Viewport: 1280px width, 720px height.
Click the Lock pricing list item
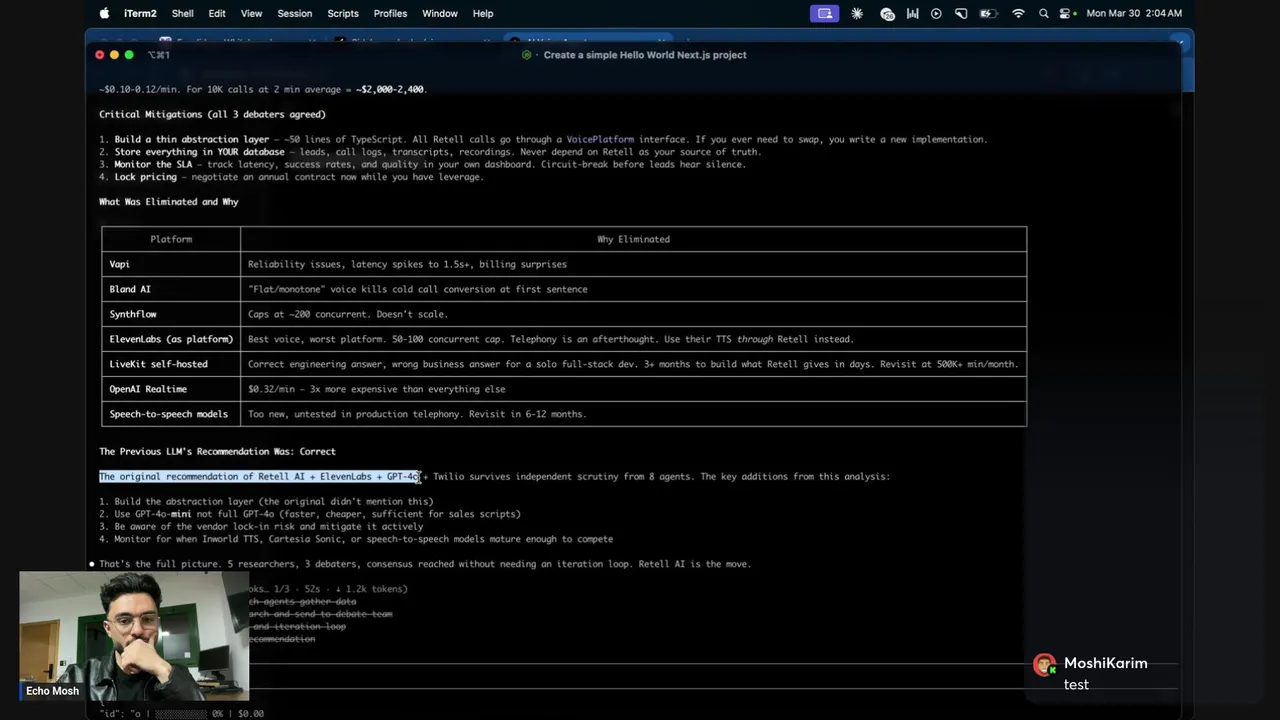(x=291, y=177)
